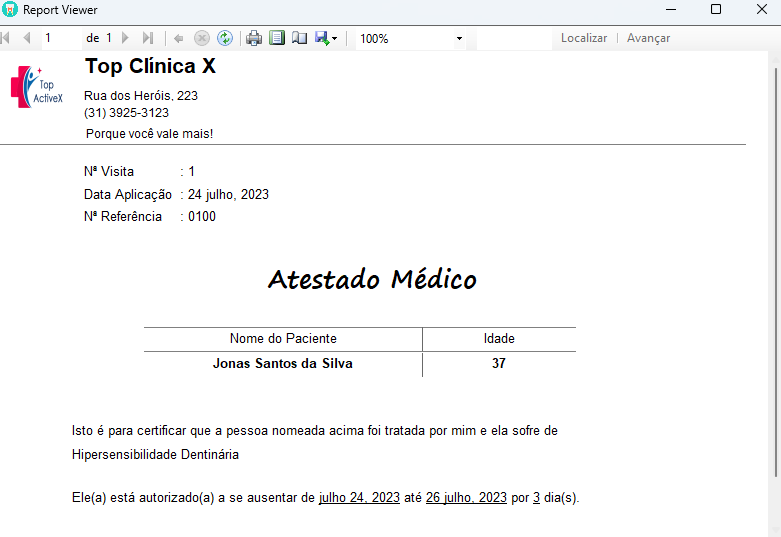Click age value 37

tap(499, 364)
